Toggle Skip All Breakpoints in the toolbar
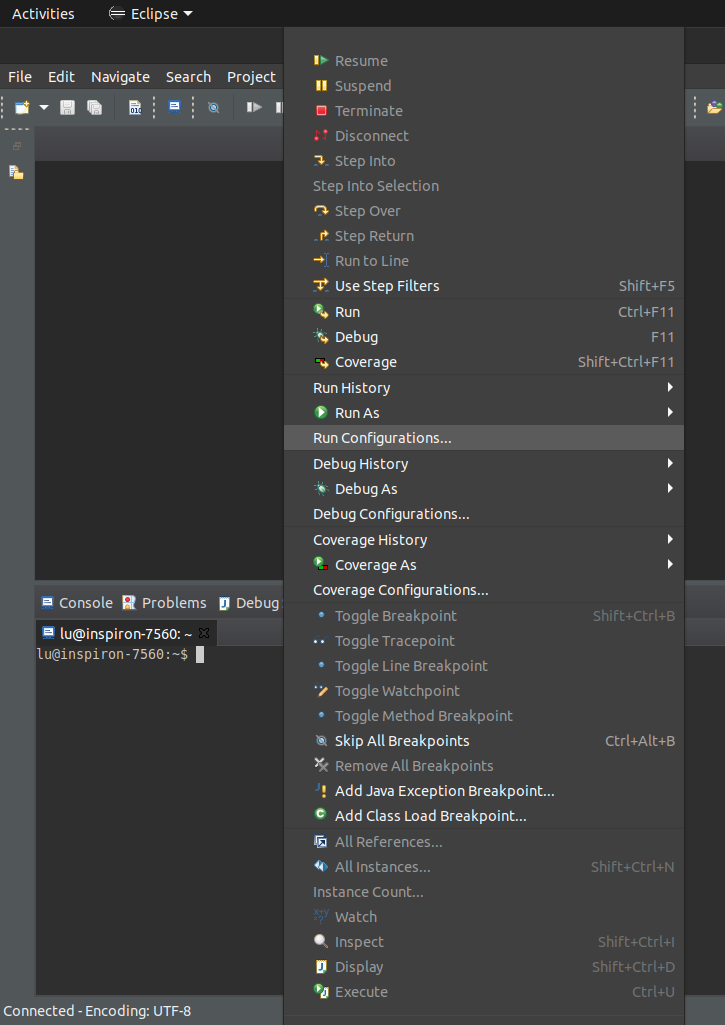The width and height of the screenshot is (725, 1025). [x=214, y=107]
